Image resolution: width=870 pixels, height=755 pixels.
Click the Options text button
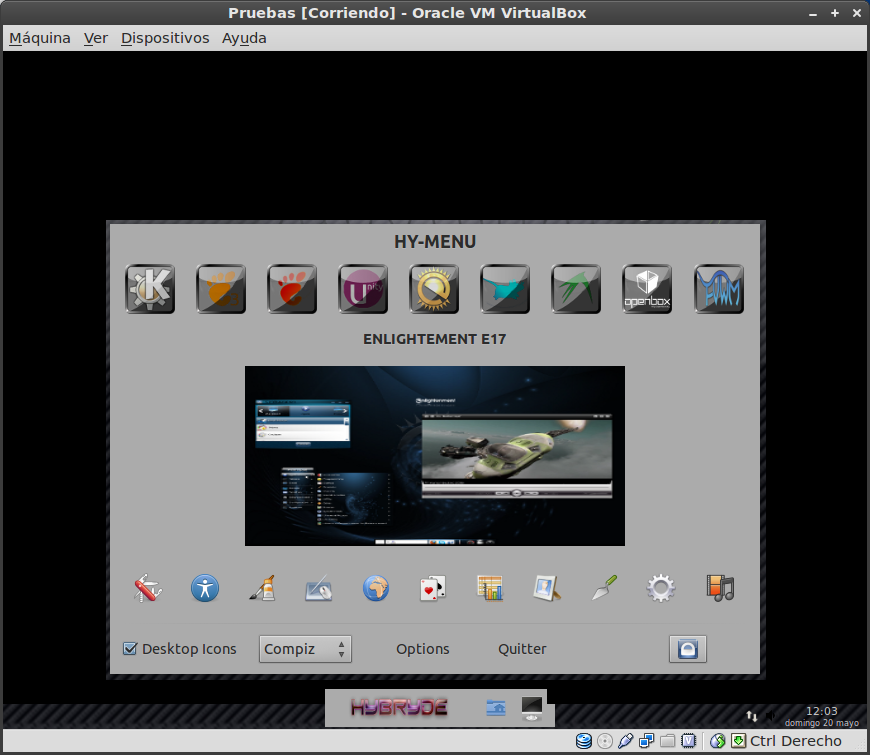[422, 649]
